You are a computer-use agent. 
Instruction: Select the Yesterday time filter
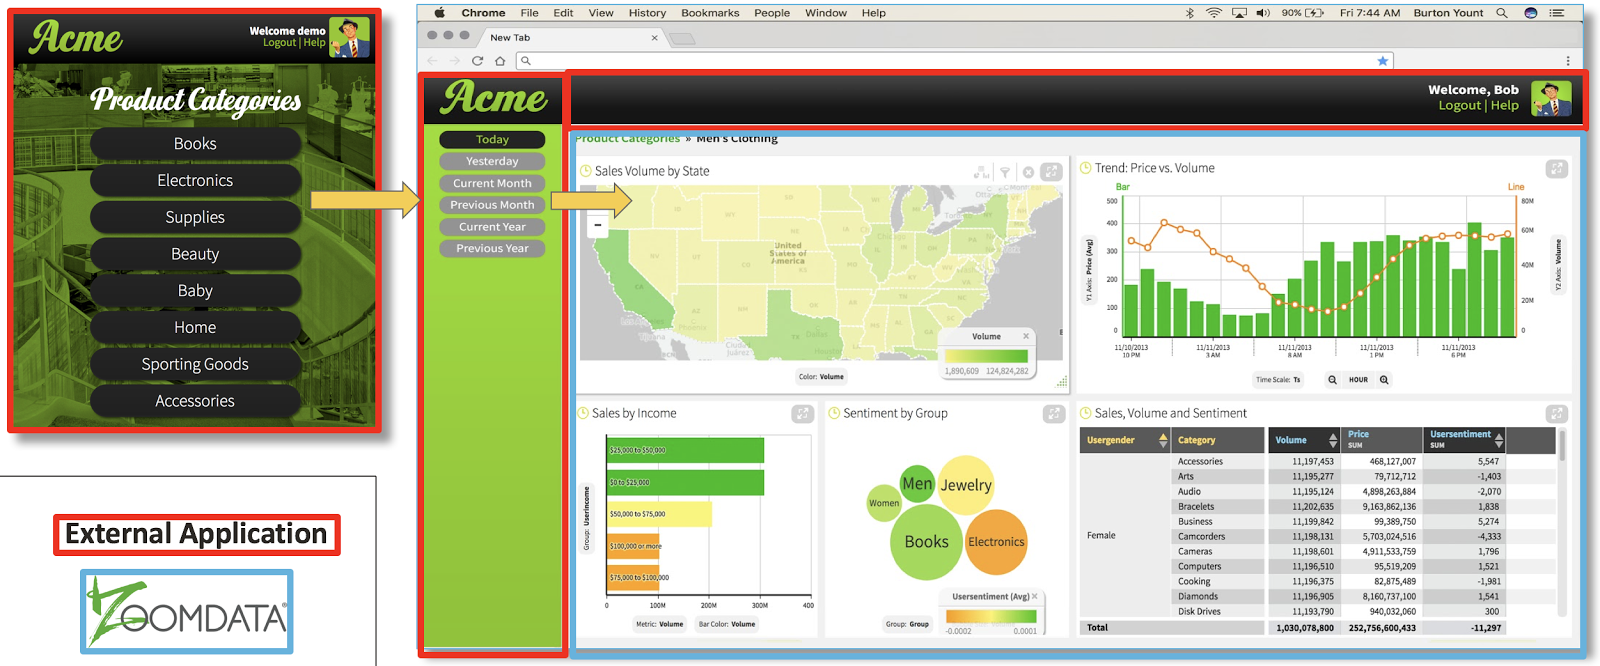pos(492,161)
